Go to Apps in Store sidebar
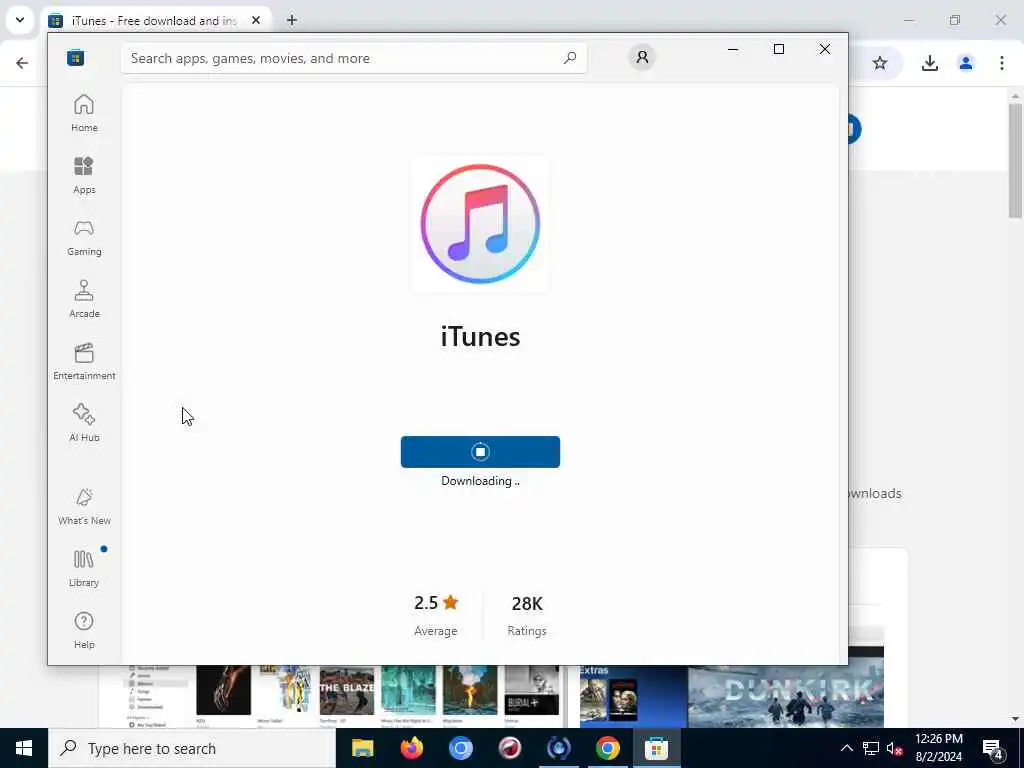 coord(84,176)
